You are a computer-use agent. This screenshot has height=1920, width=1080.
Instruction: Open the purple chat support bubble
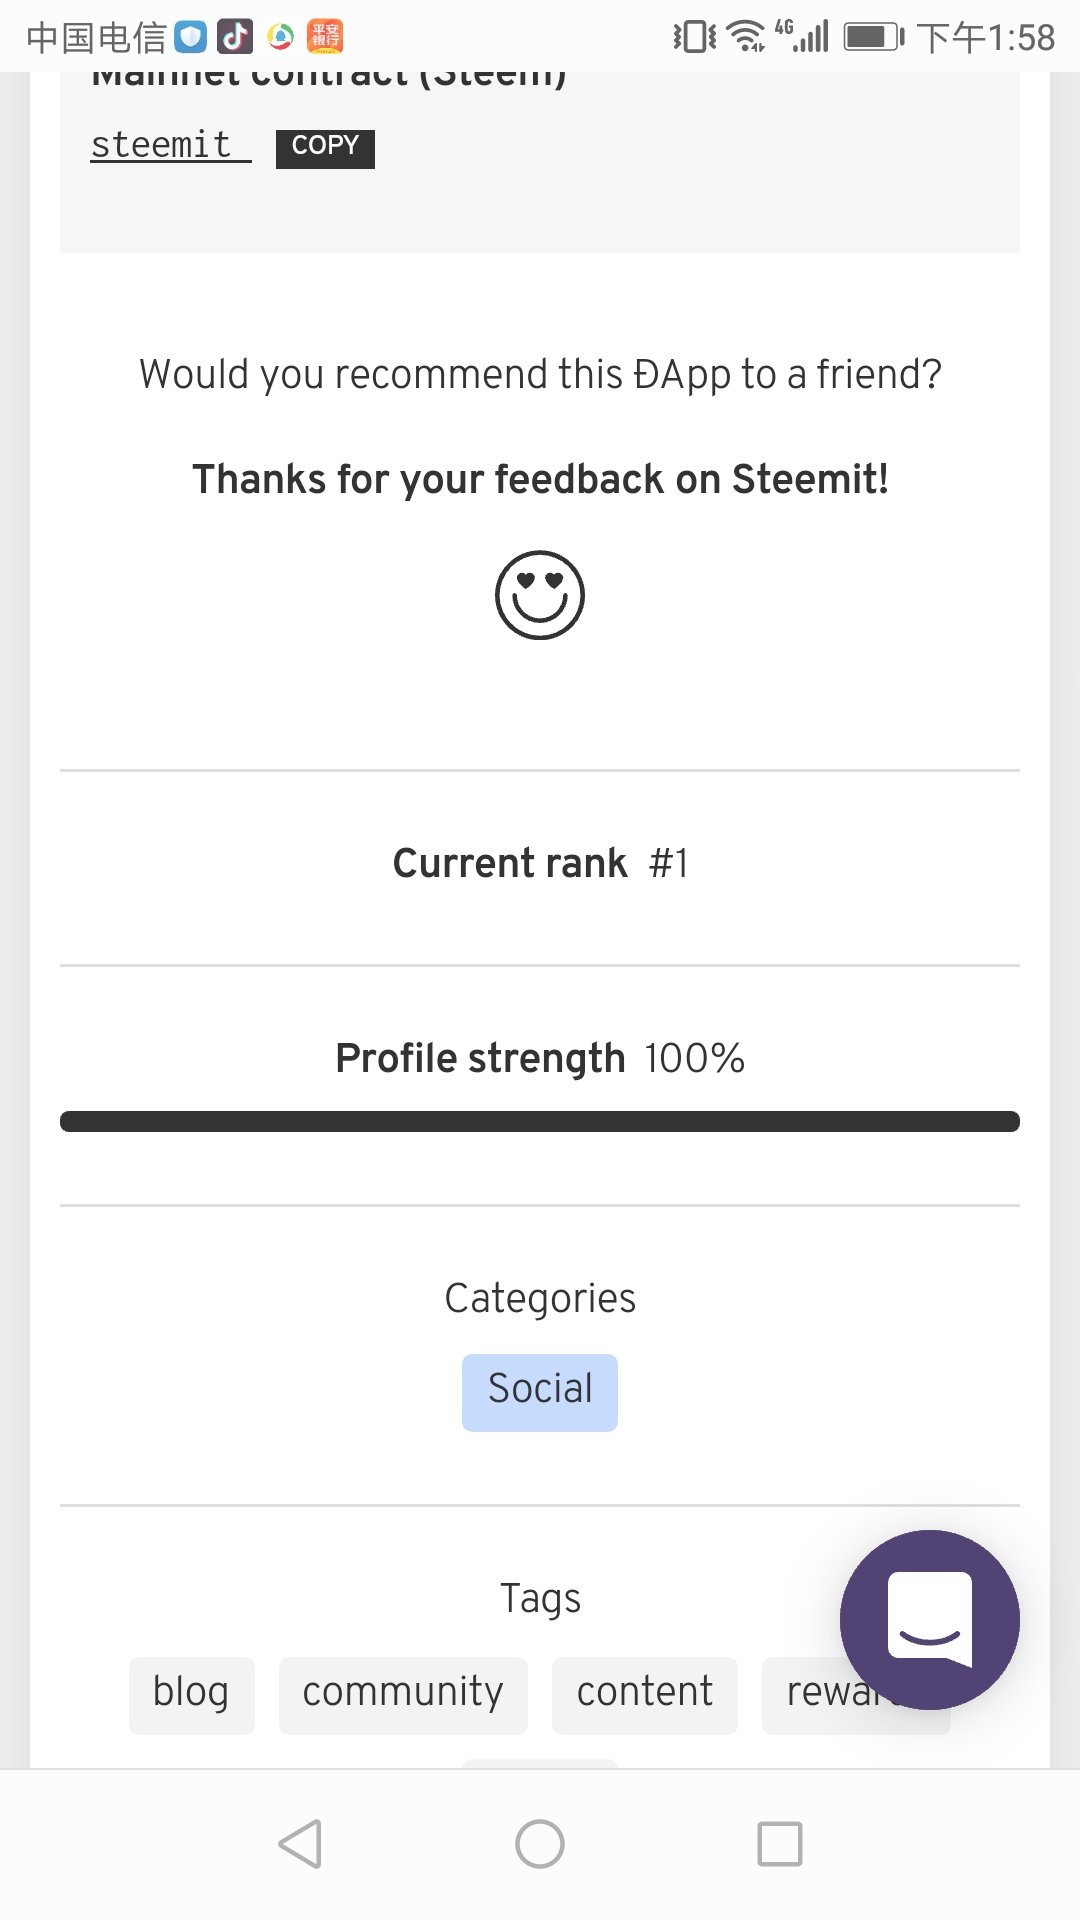[x=929, y=1619]
